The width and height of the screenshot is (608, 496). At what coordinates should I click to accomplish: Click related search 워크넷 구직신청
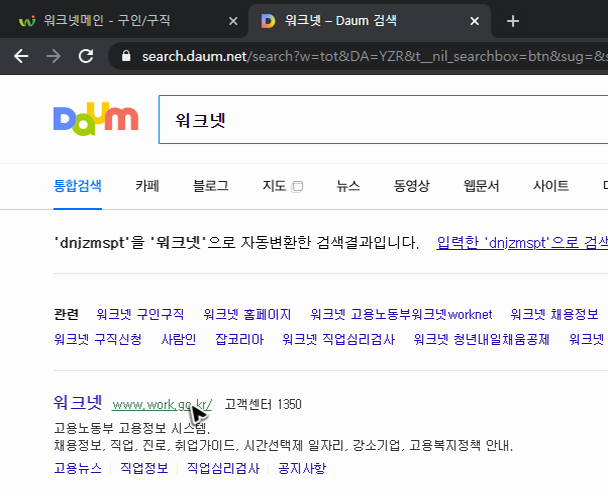pyautogui.click(x=98, y=340)
